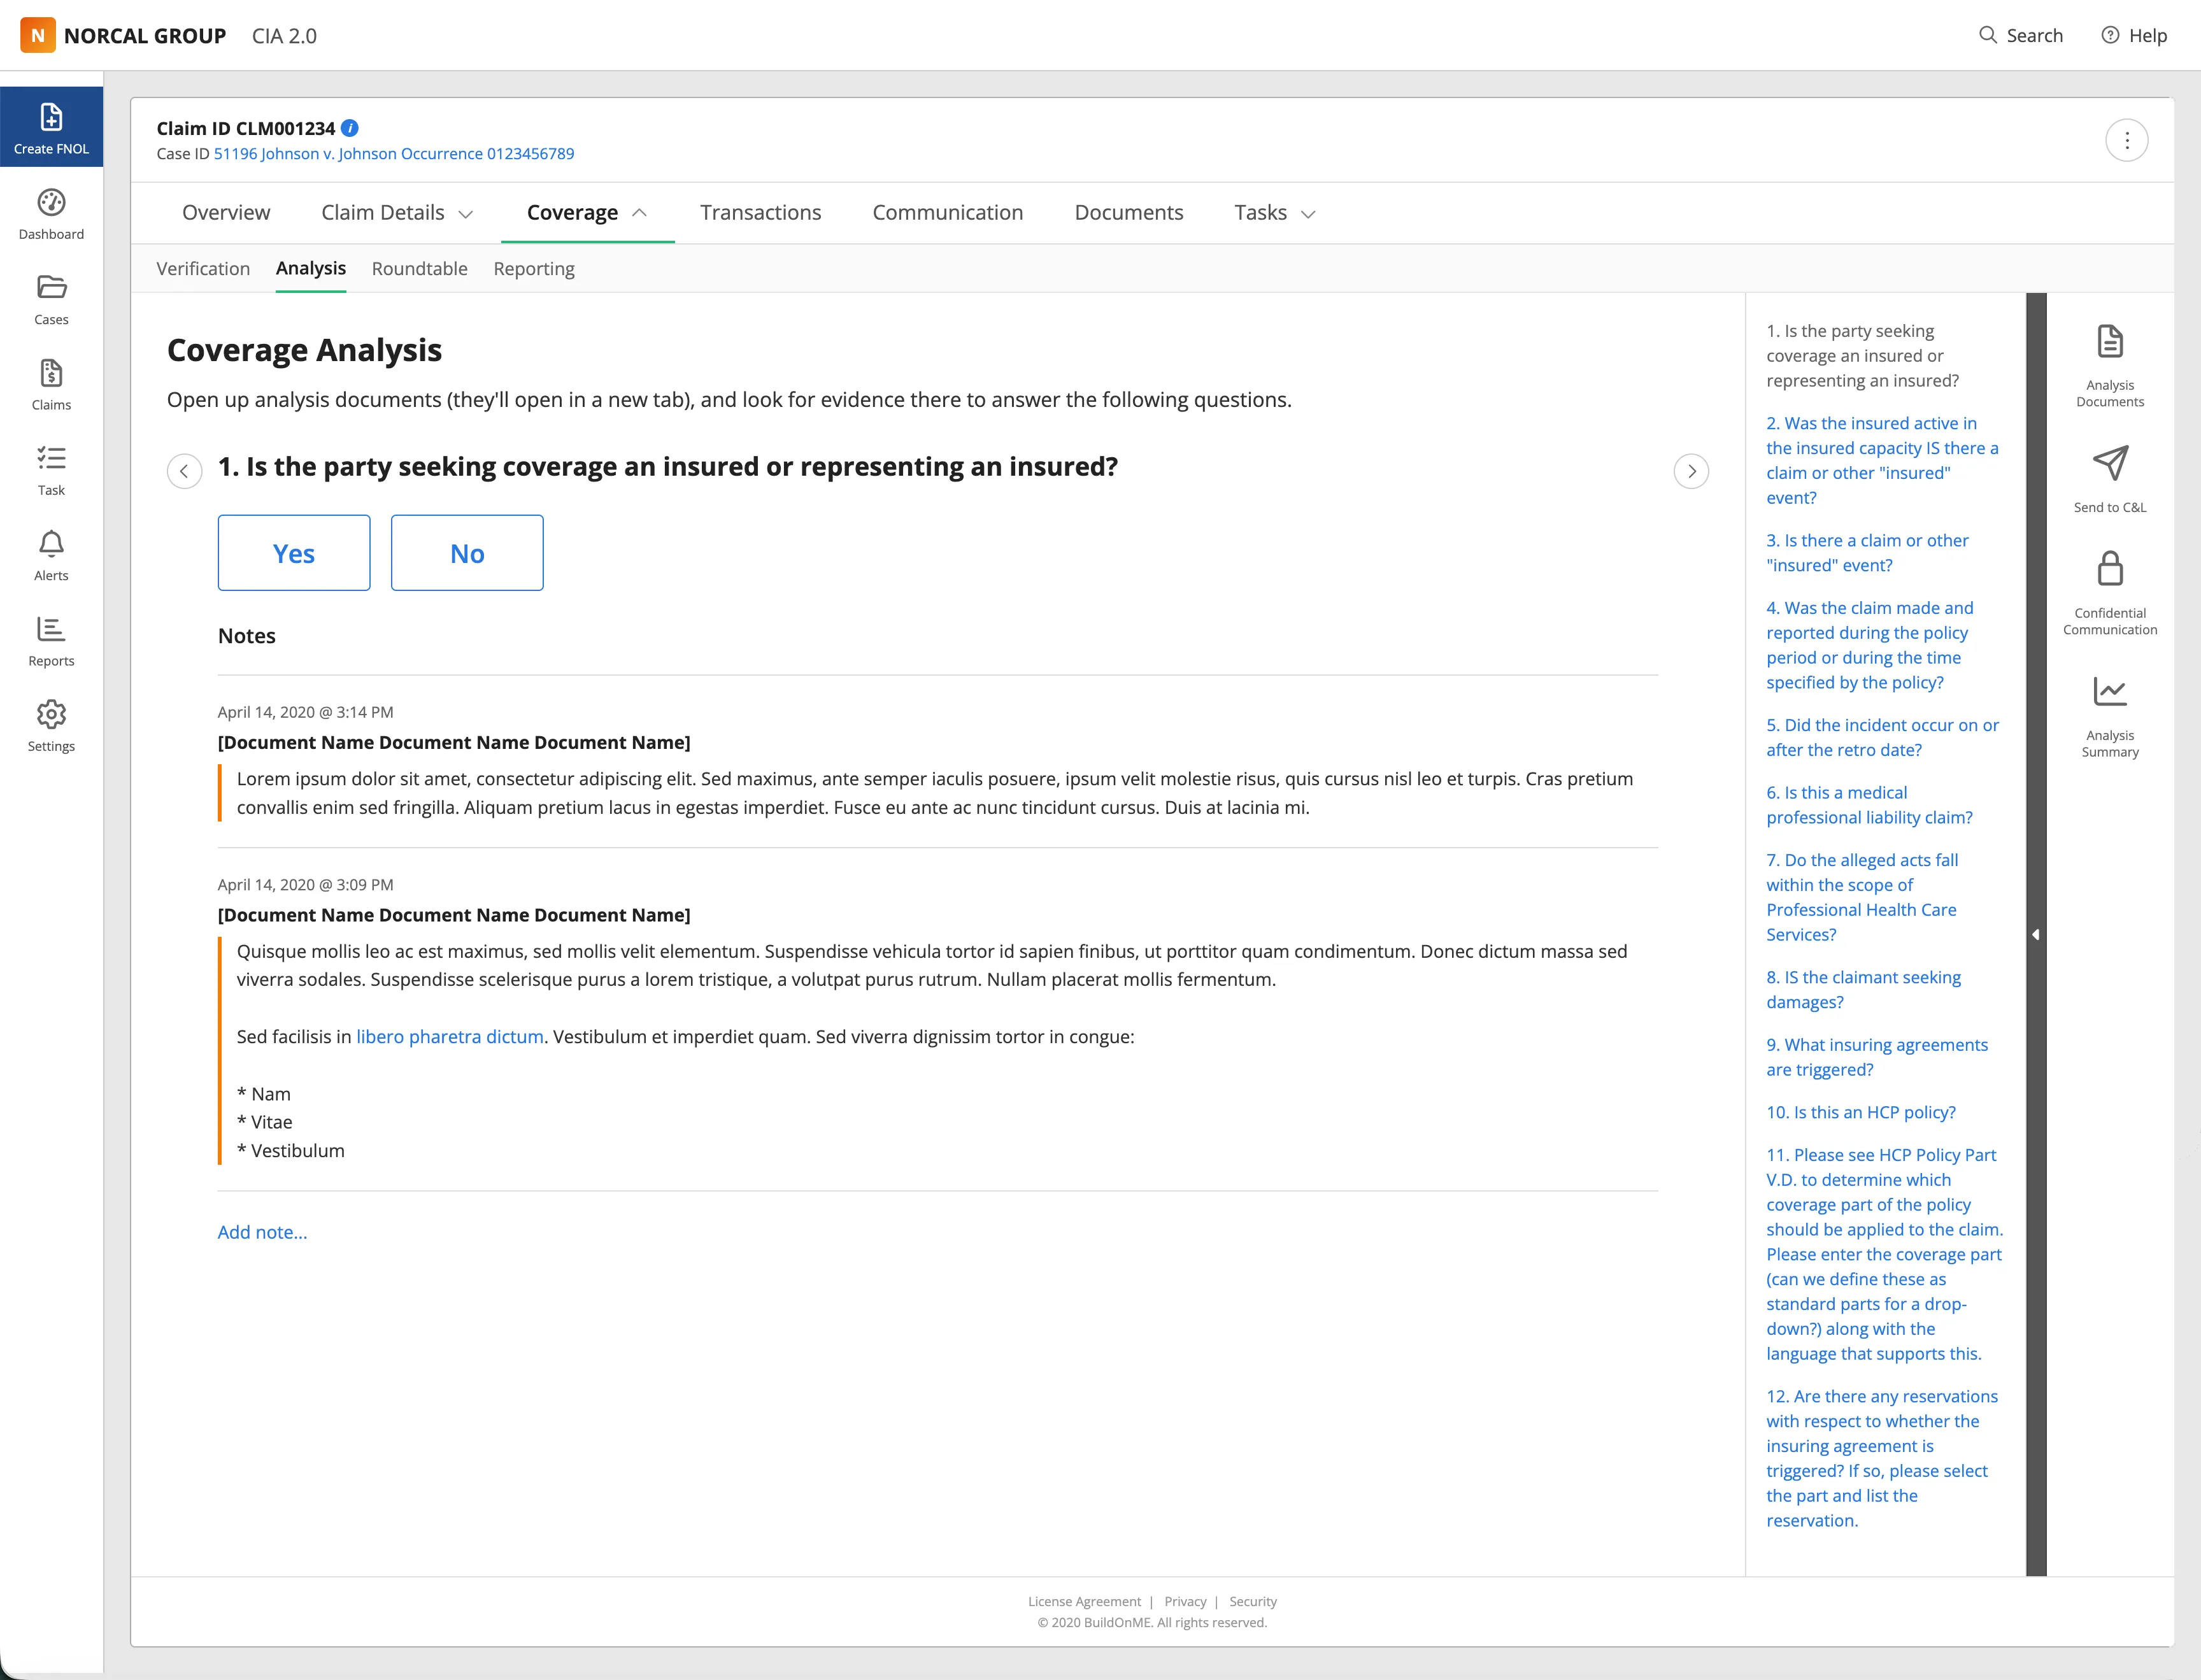Image resolution: width=2201 pixels, height=1680 pixels.
Task: Click Add note link
Action: coord(263,1232)
